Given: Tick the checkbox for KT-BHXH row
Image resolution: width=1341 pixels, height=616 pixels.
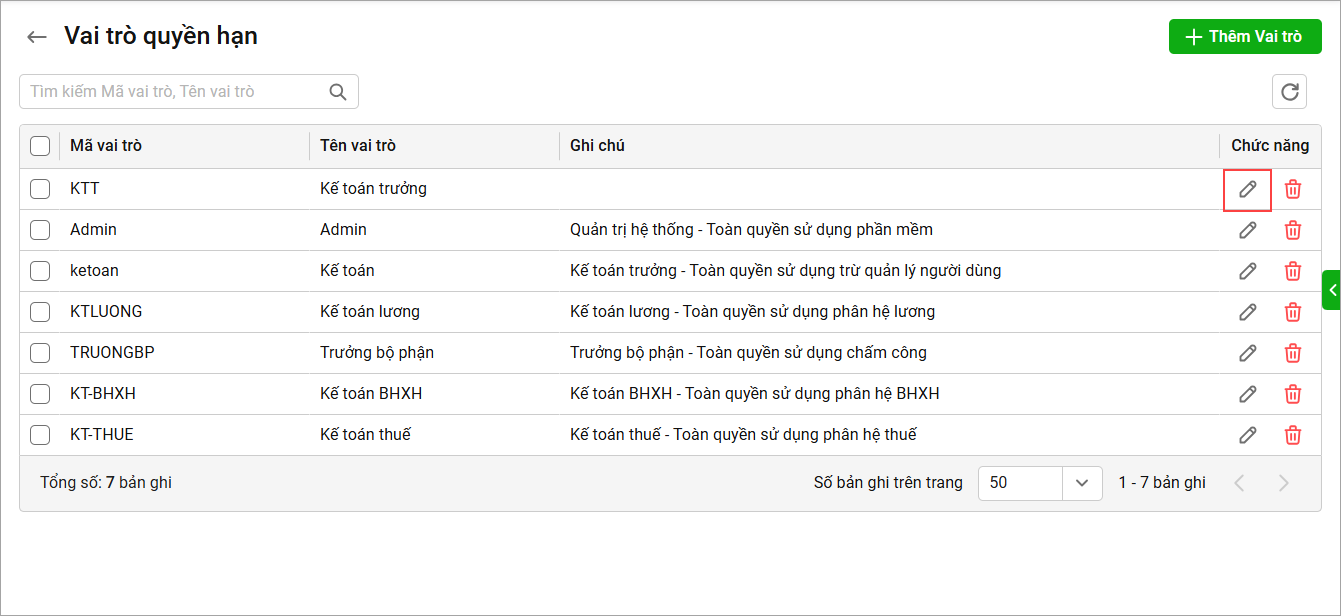Looking at the screenshot, I should click(40, 394).
